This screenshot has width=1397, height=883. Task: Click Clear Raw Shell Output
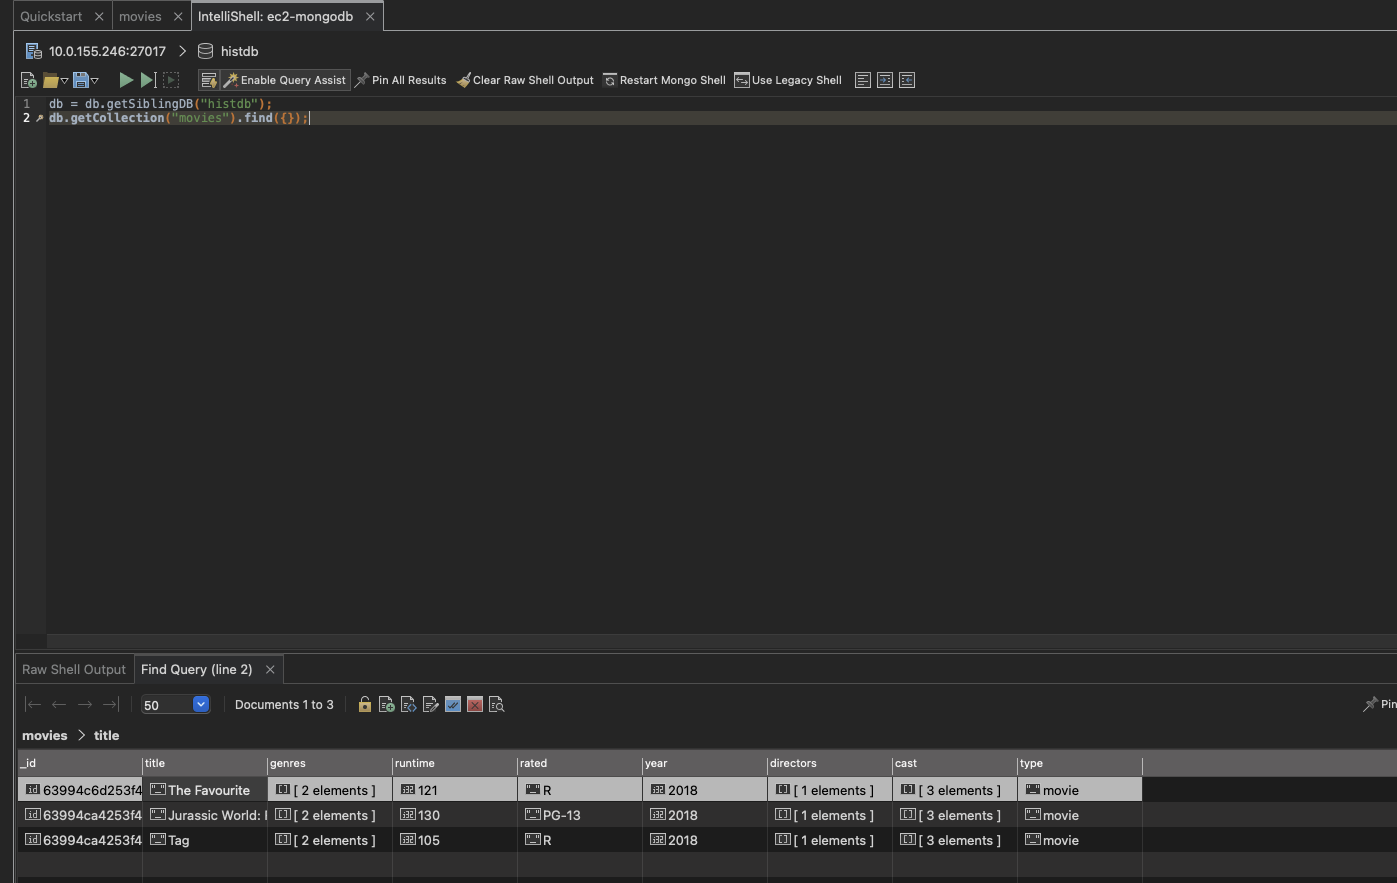525,80
